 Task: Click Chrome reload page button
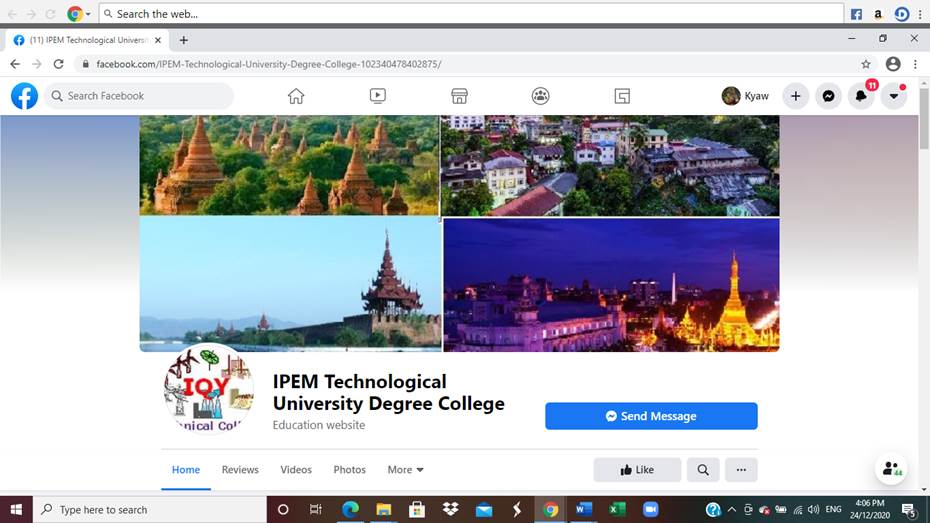pyautogui.click(x=58, y=64)
